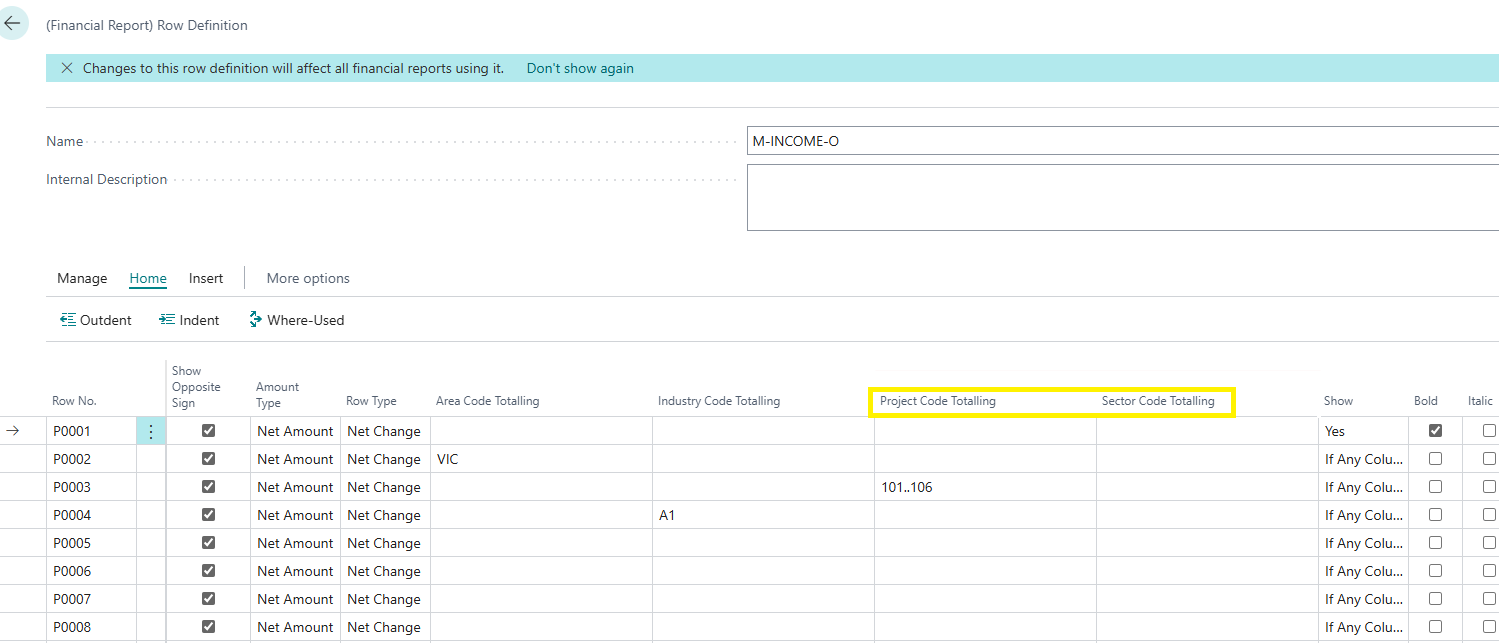Untick Show Opposite Sign for row P0002
The width and height of the screenshot is (1499, 643).
(x=208, y=459)
